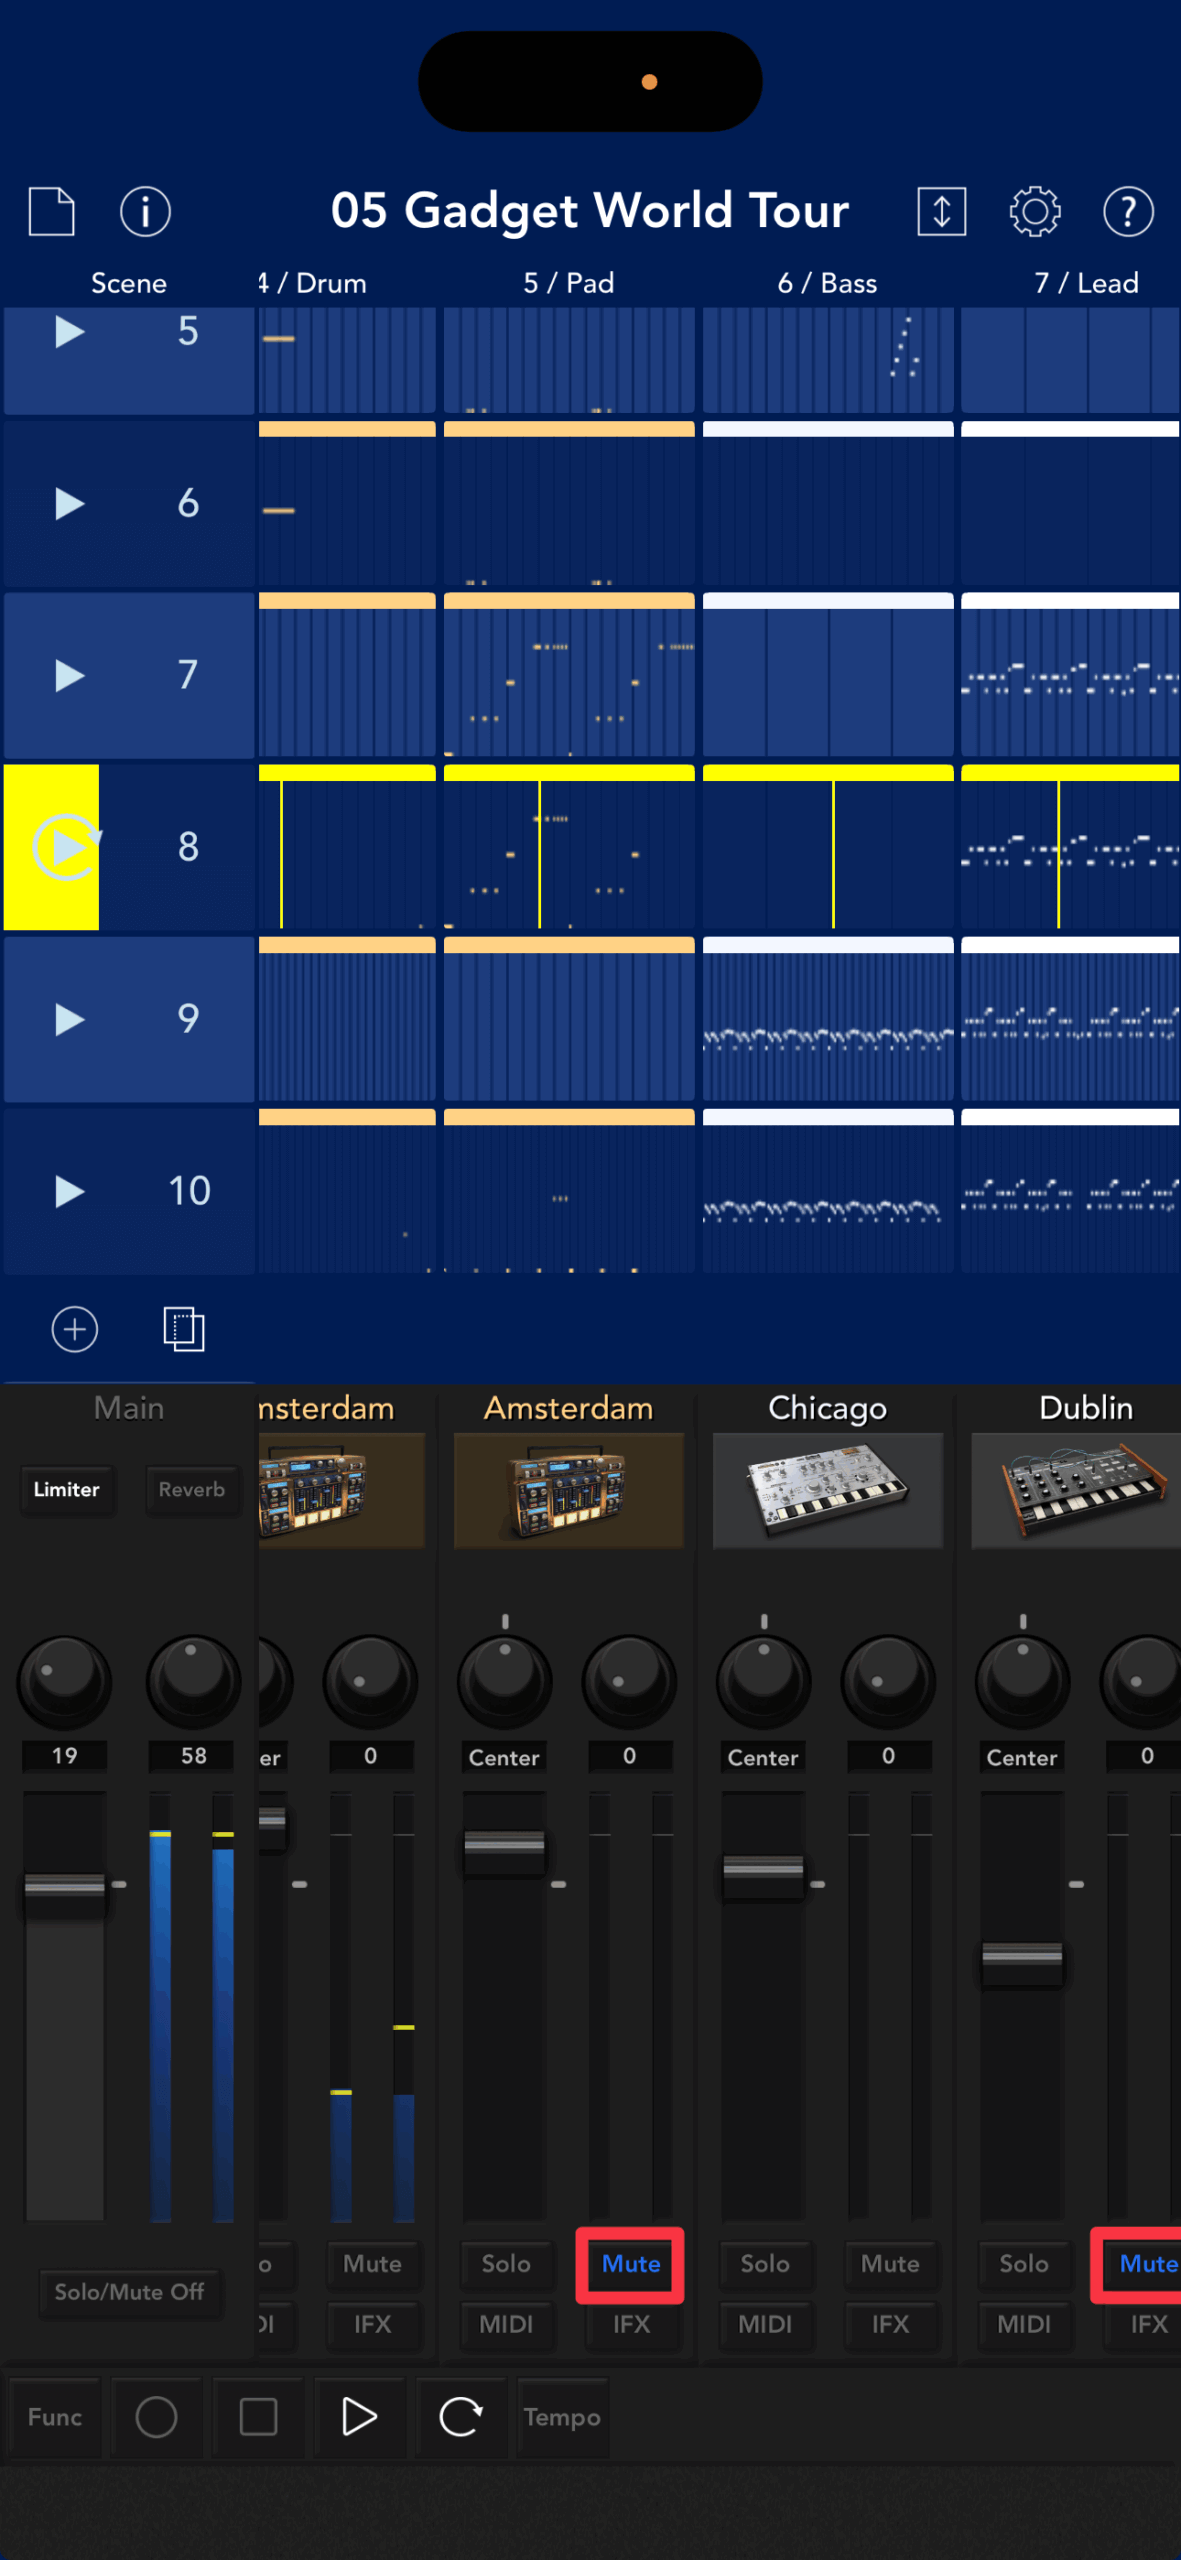Image resolution: width=1181 pixels, height=2560 pixels.
Task: Play scene 6
Action: [x=69, y=503]
